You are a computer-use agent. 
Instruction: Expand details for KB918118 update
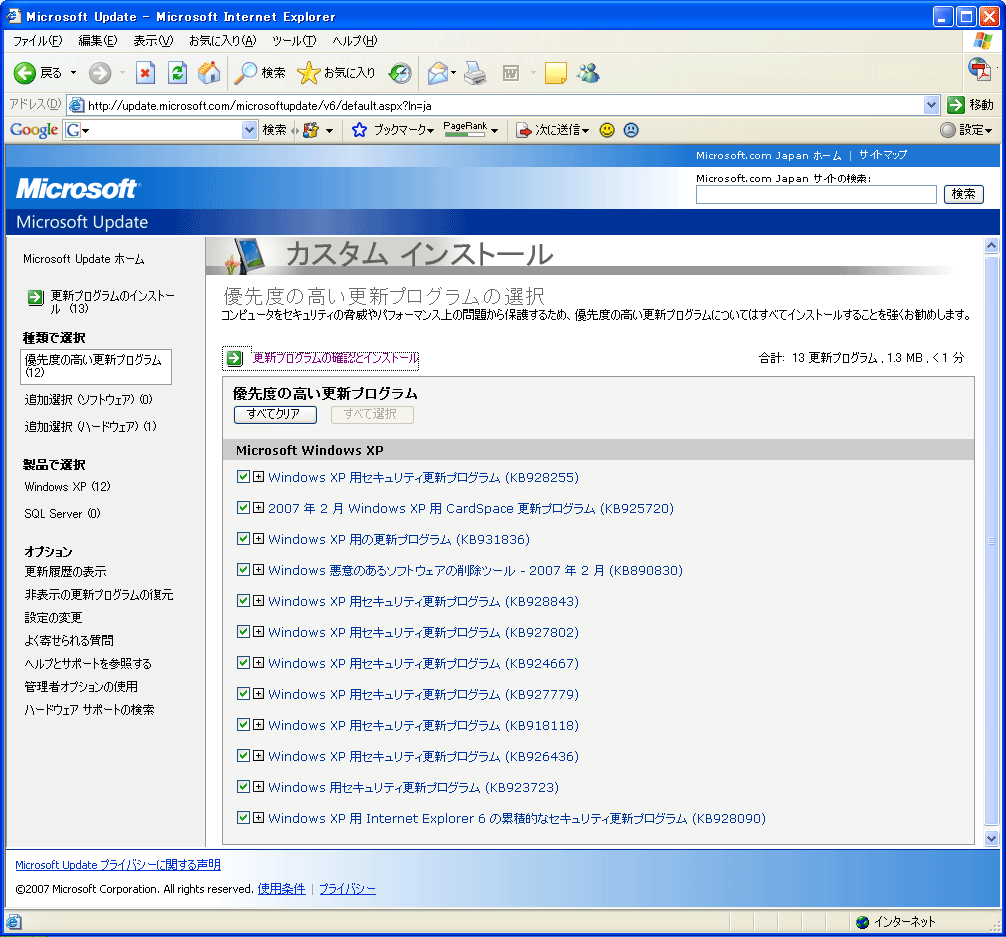coord(259,724)
